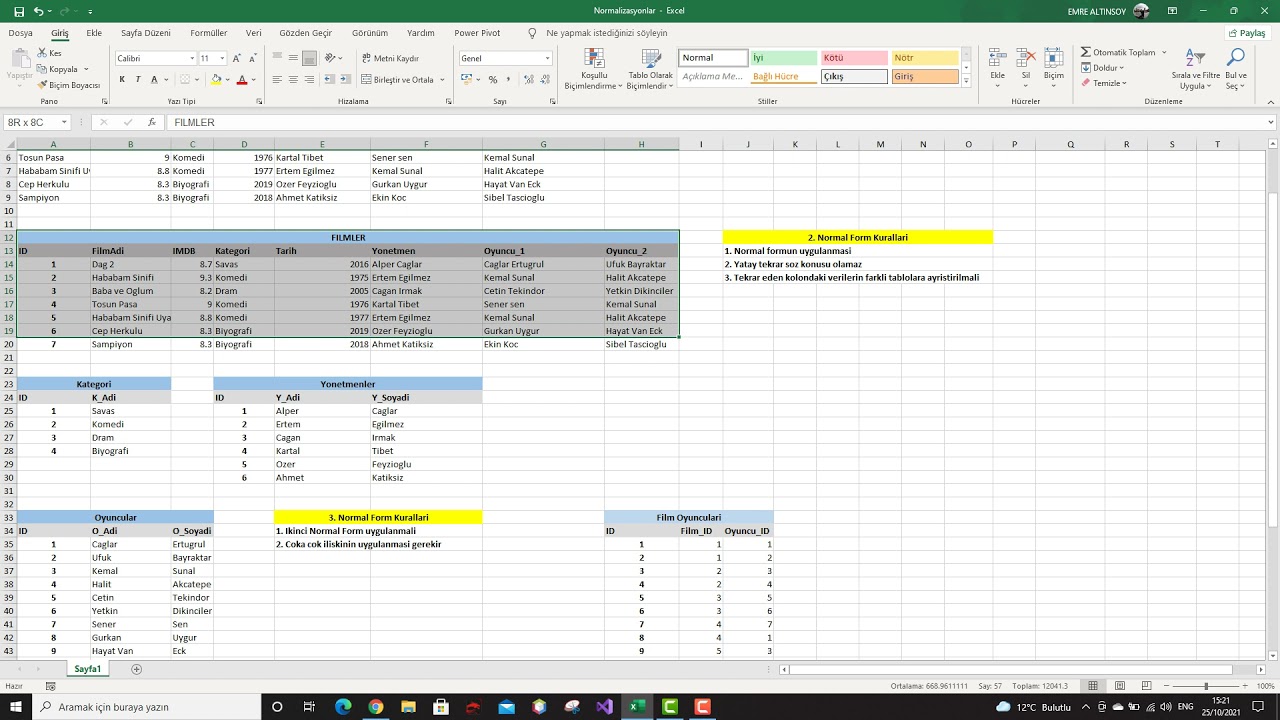Click the Kes (cut) scissors icon
Viewport: 1280px width, 720px height.
[42, 53]
